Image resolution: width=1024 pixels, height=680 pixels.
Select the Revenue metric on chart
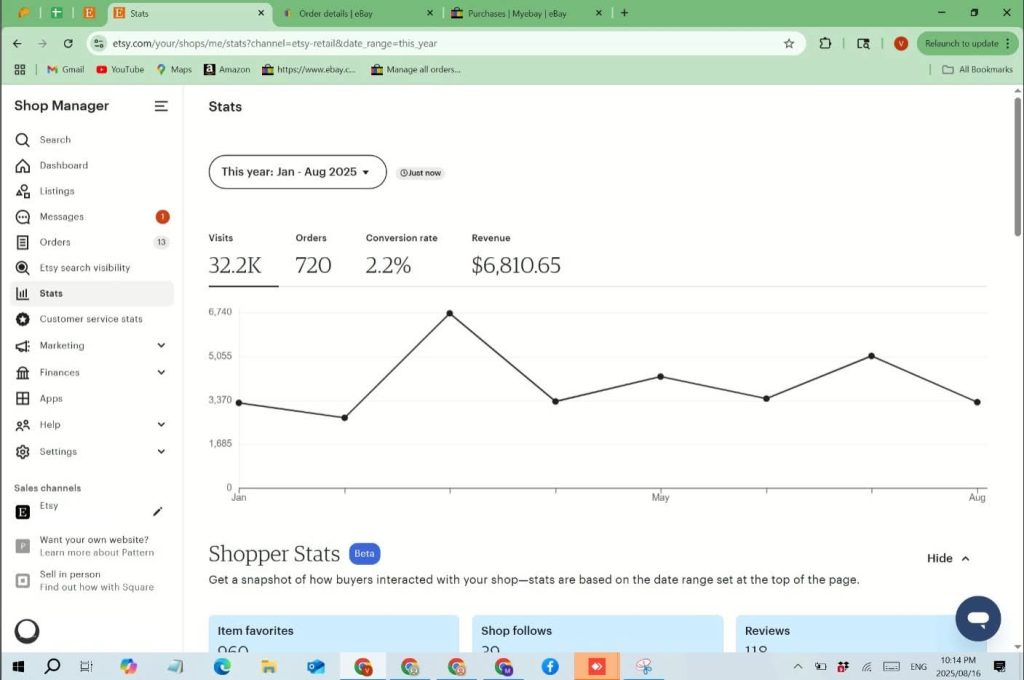(x=515, y=256)
